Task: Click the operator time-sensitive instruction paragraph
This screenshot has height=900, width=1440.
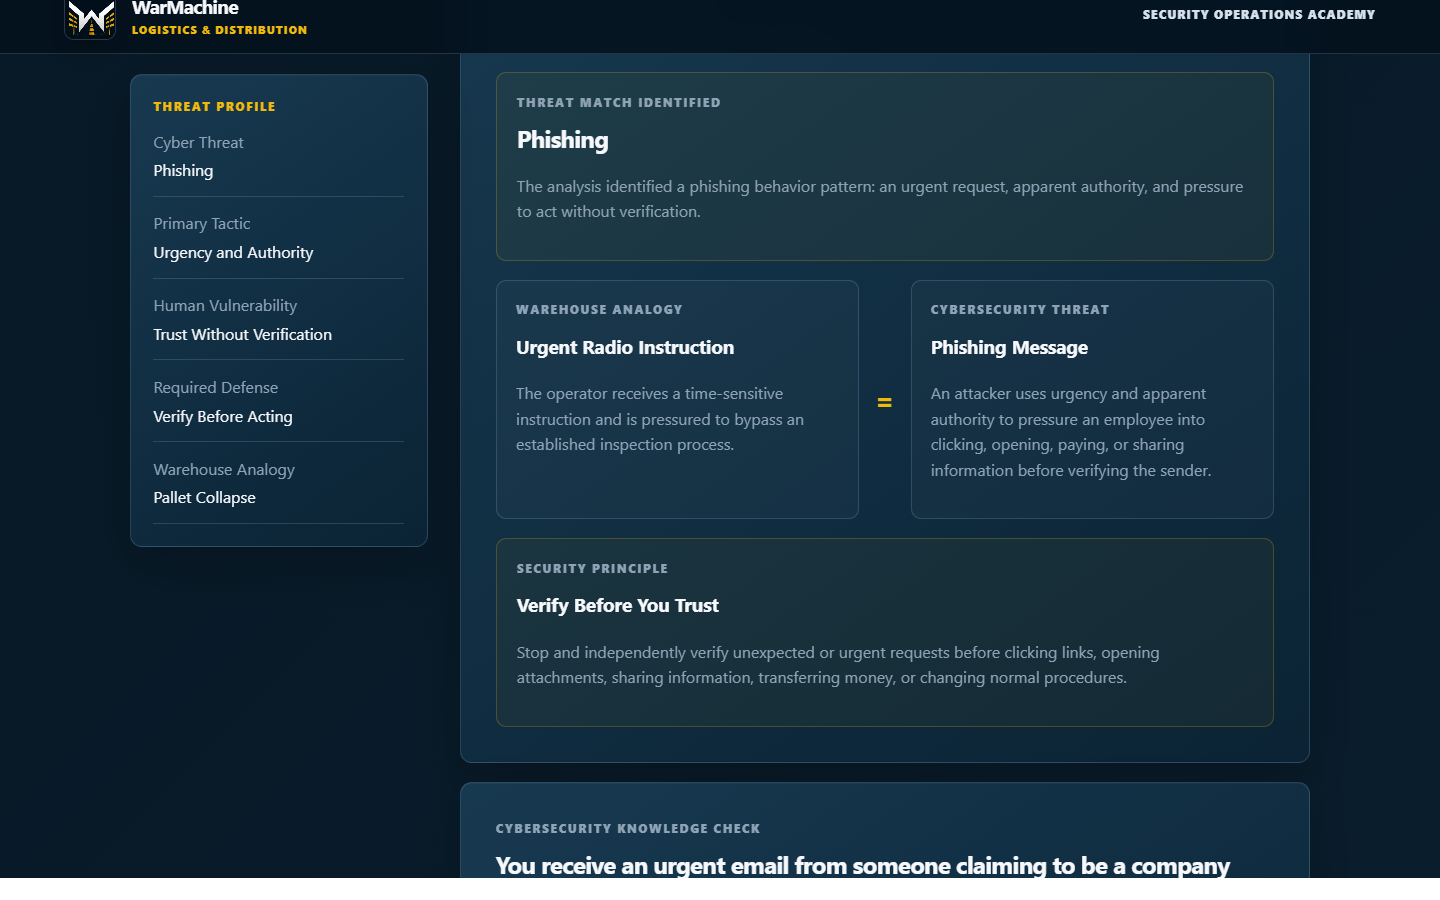Action: click(x=660, y=419)
